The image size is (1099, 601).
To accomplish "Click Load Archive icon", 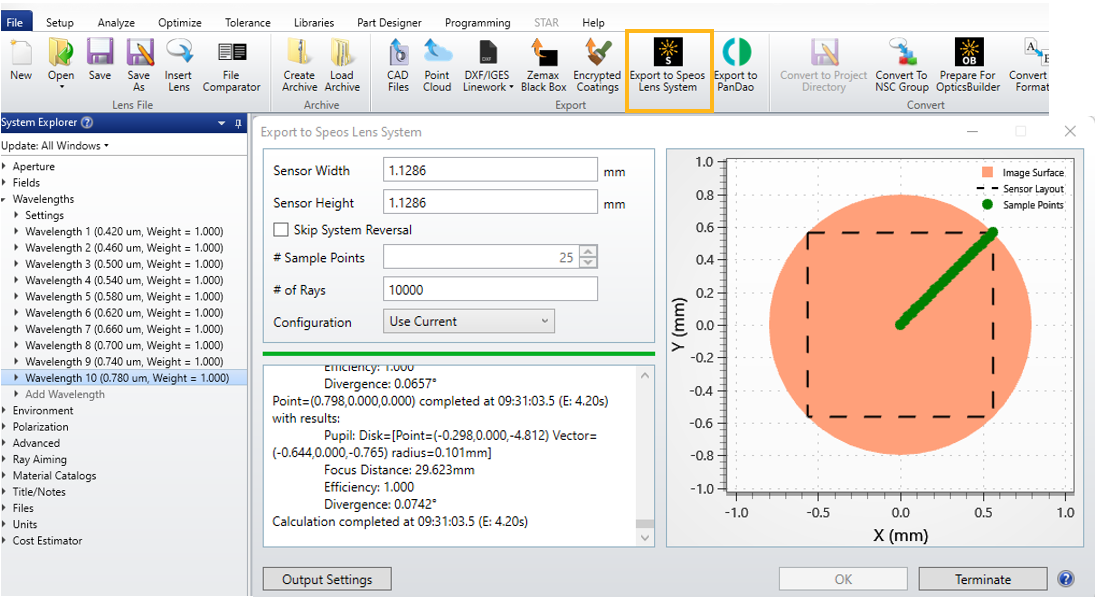I will pos(342,53).
